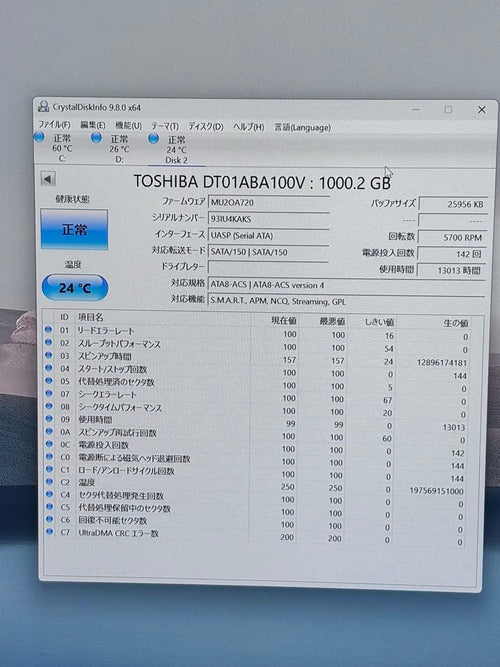Click status dot for row 01 リードエラーレート

[x=48, y=329]
